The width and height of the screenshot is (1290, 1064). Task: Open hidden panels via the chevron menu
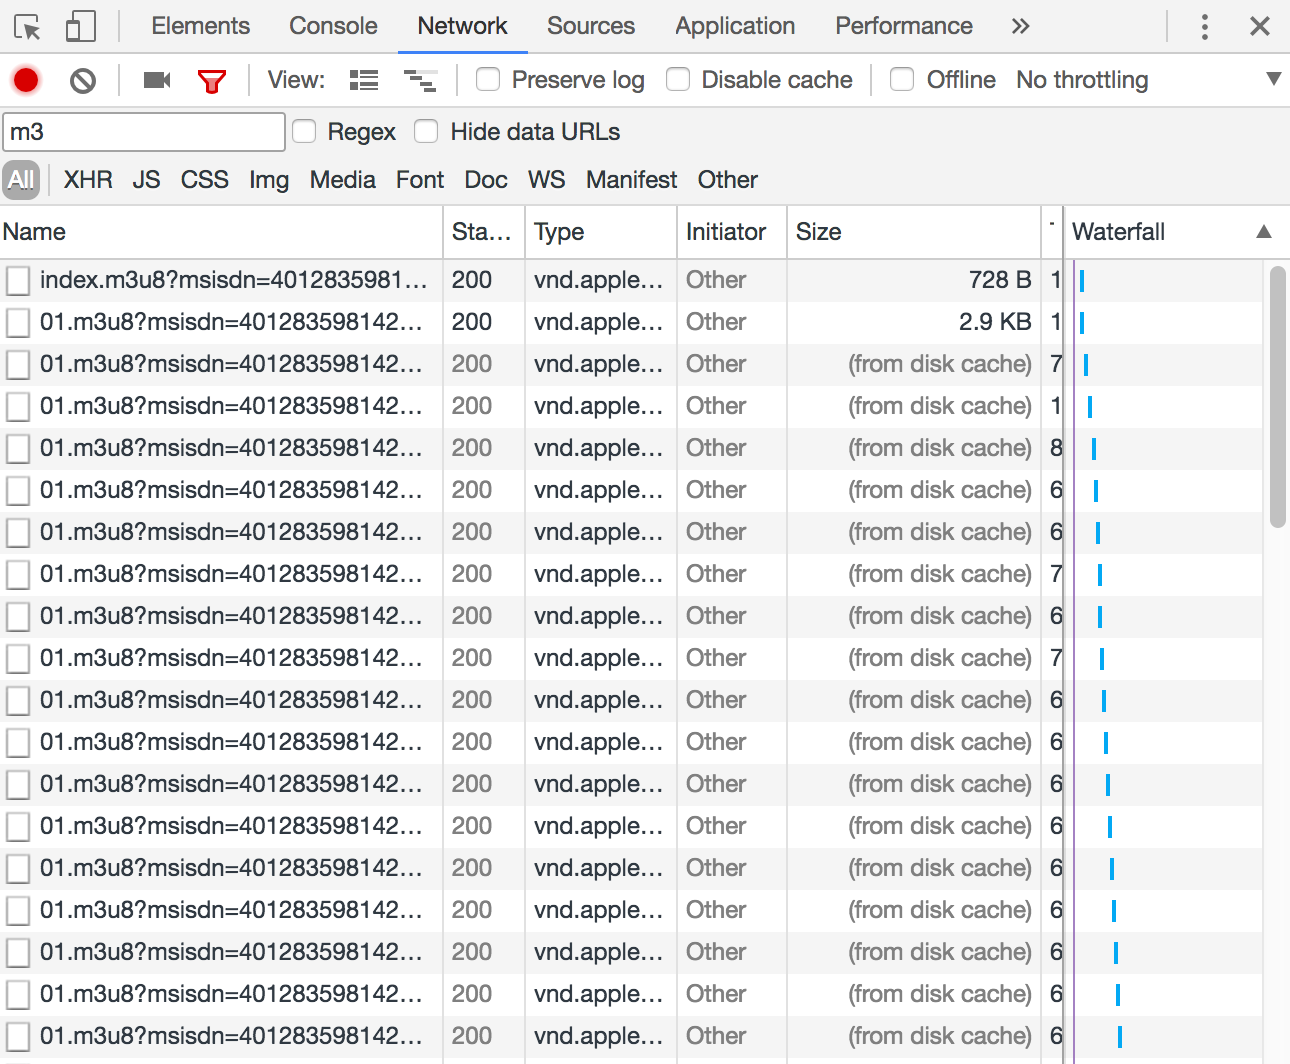pos(1019,26)
